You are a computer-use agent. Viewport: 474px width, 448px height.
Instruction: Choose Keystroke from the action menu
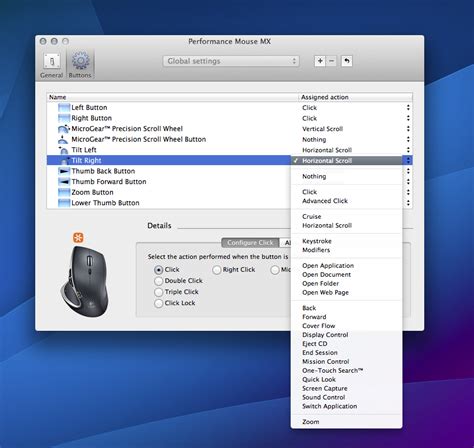coord(347,241)
